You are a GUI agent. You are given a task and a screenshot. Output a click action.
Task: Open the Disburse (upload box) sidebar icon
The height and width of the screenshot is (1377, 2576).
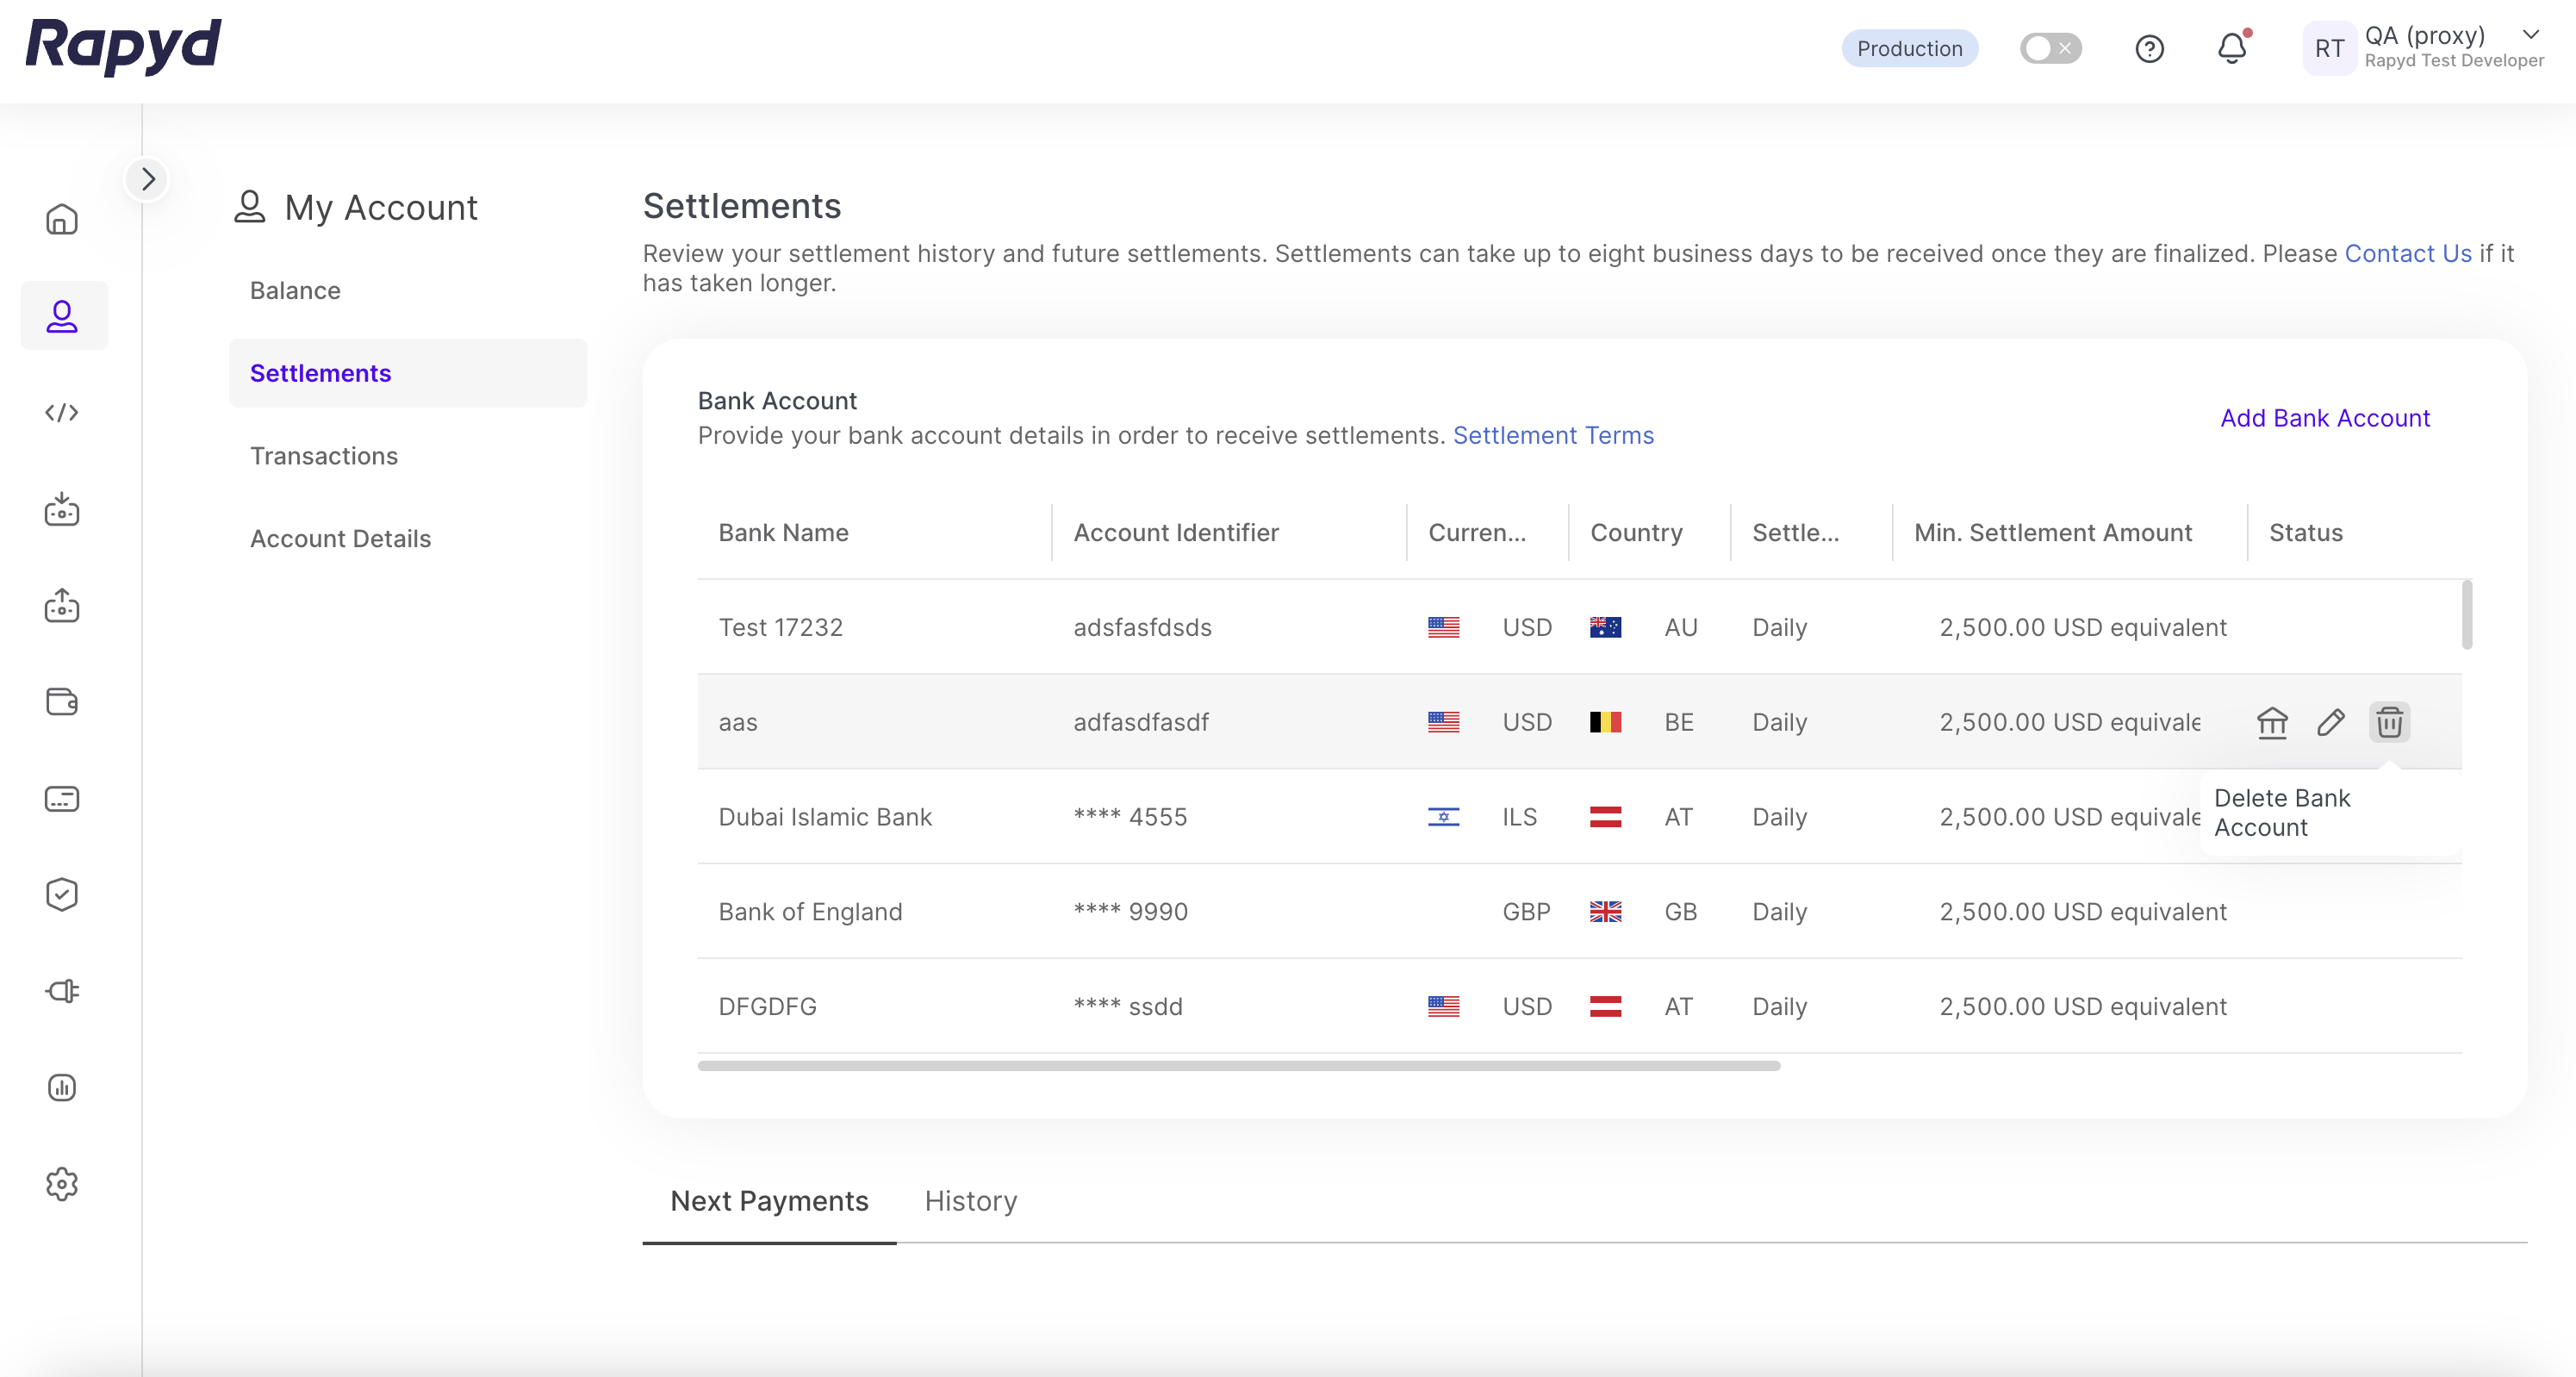coord(62,605)
